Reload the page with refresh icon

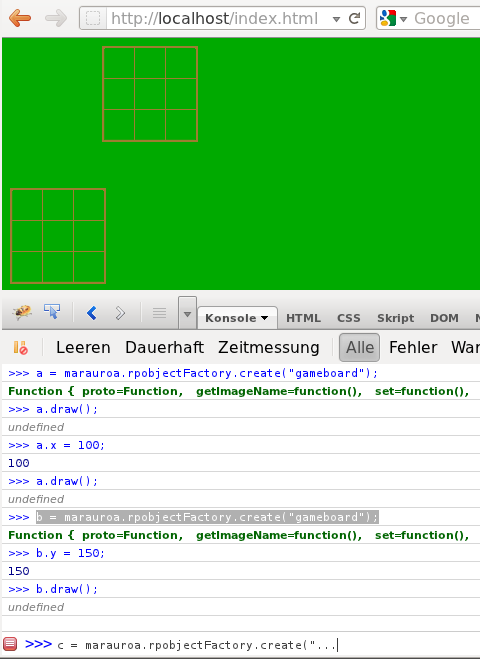click(x=354, y=18)
